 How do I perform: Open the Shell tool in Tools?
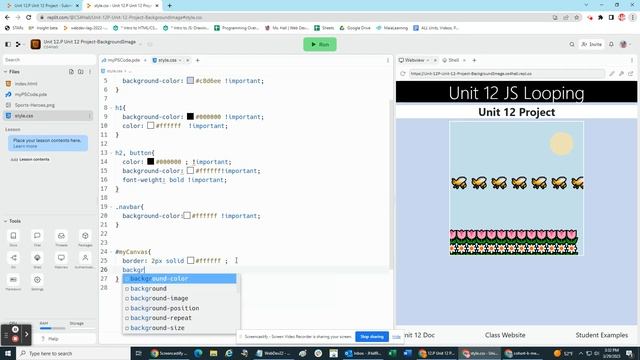tap(37, 260)
